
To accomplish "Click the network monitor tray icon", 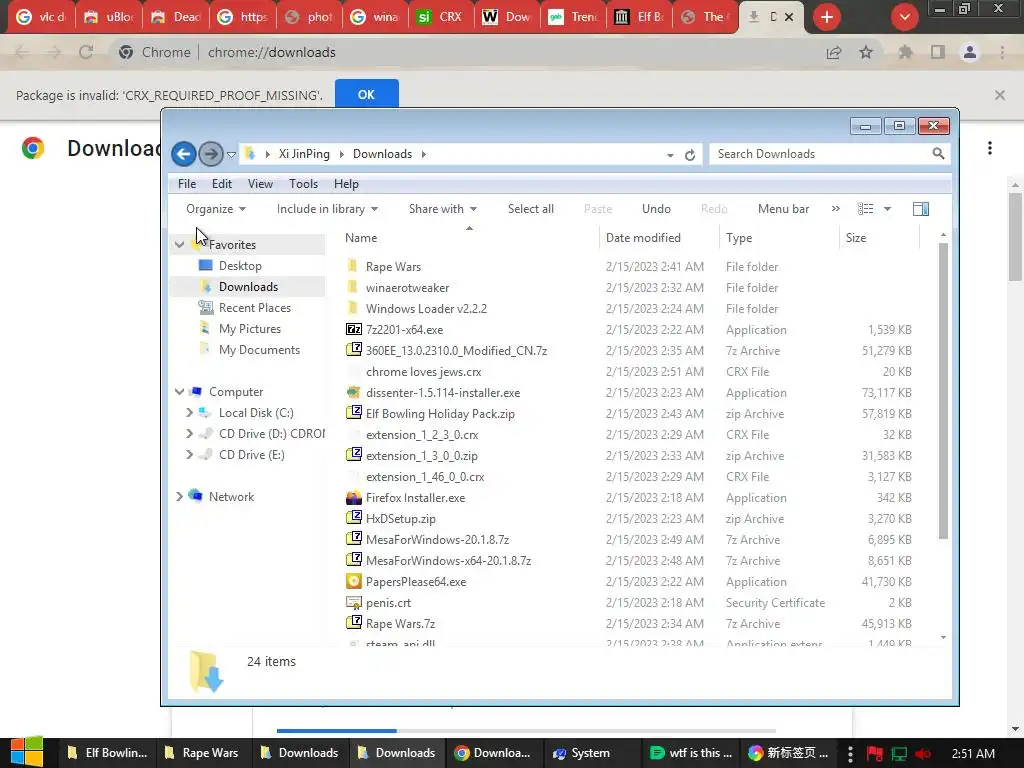I will tap(899, 753).
